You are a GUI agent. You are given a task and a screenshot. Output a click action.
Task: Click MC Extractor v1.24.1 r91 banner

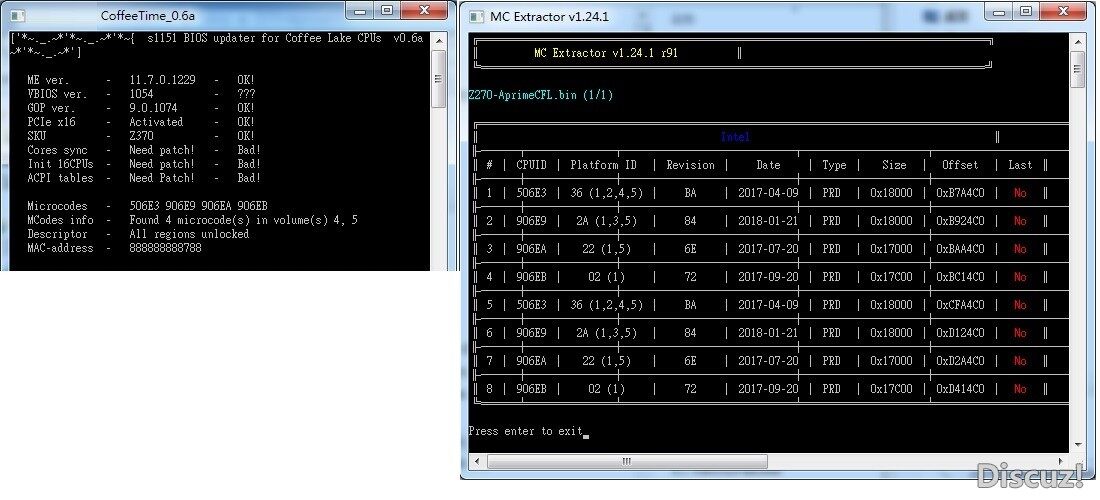[x=605, y=53]
